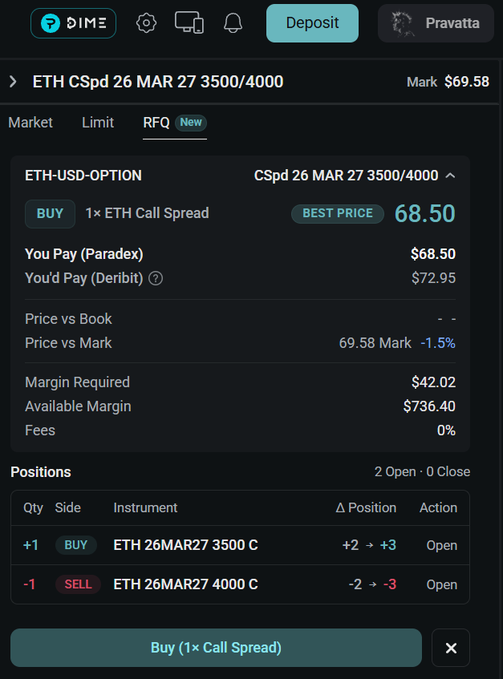Click the BUY badge in positions table
The image size is (503, 679).
(76, 545)
